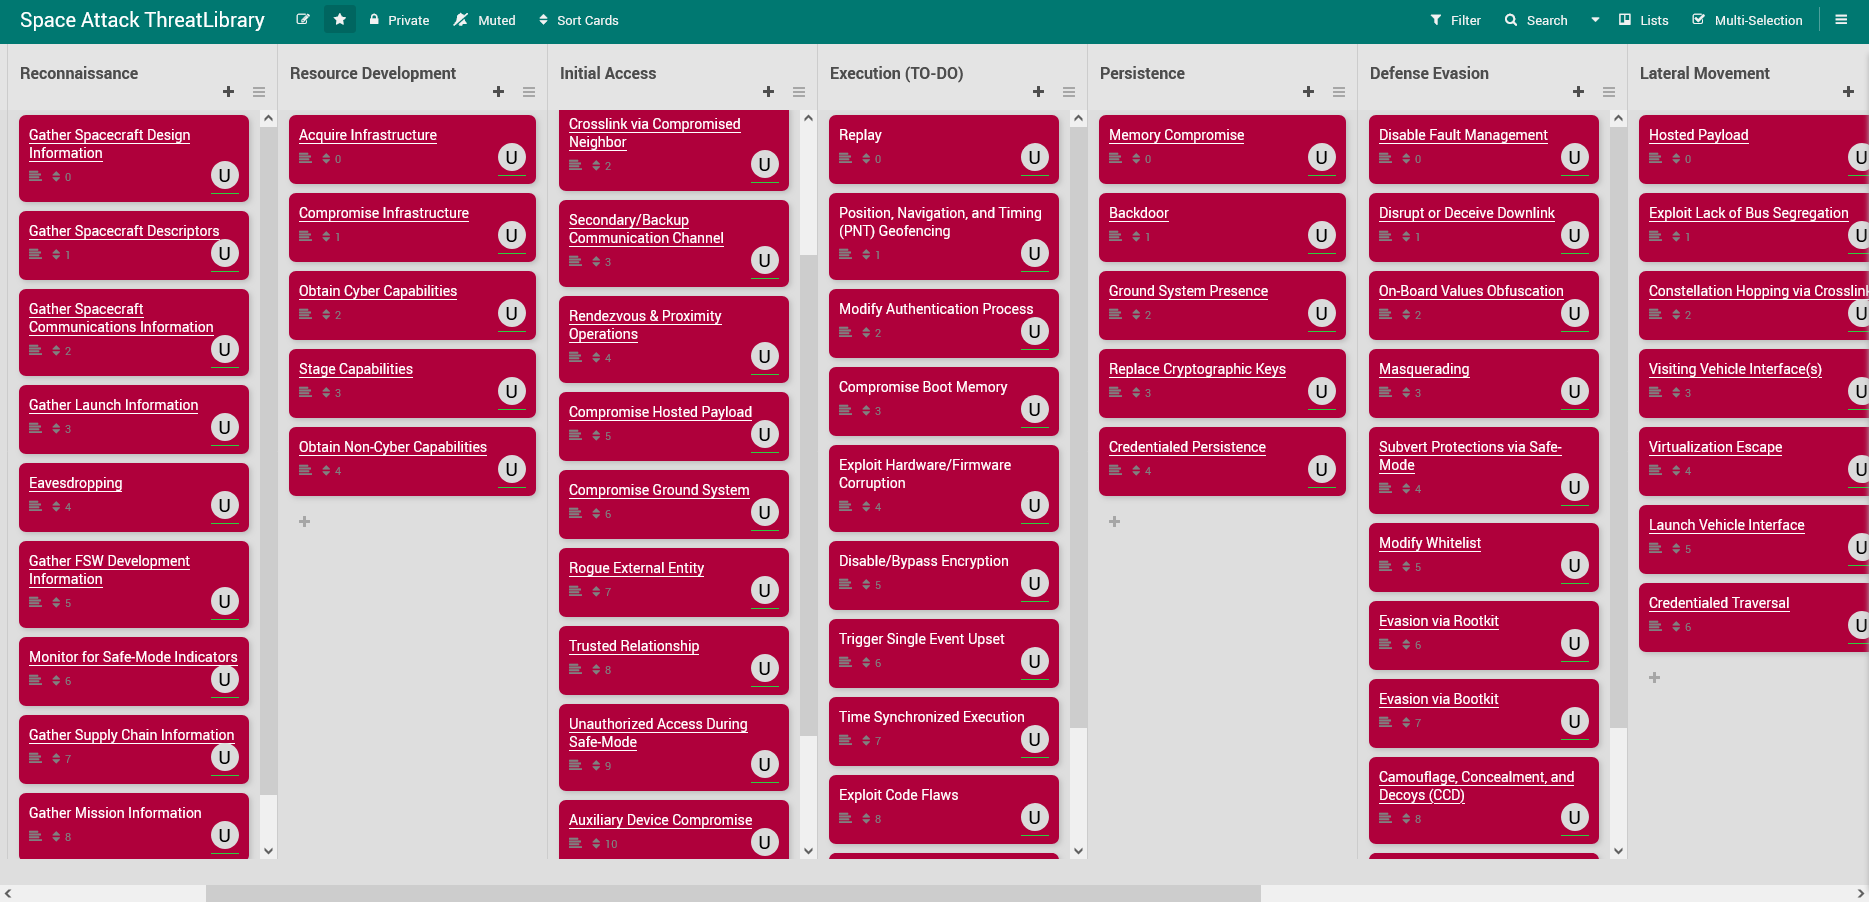Open the hamburger menu in top bar
This screenshot has width=1869, height=902.
pyautogui.click(x=1841, y=20)
